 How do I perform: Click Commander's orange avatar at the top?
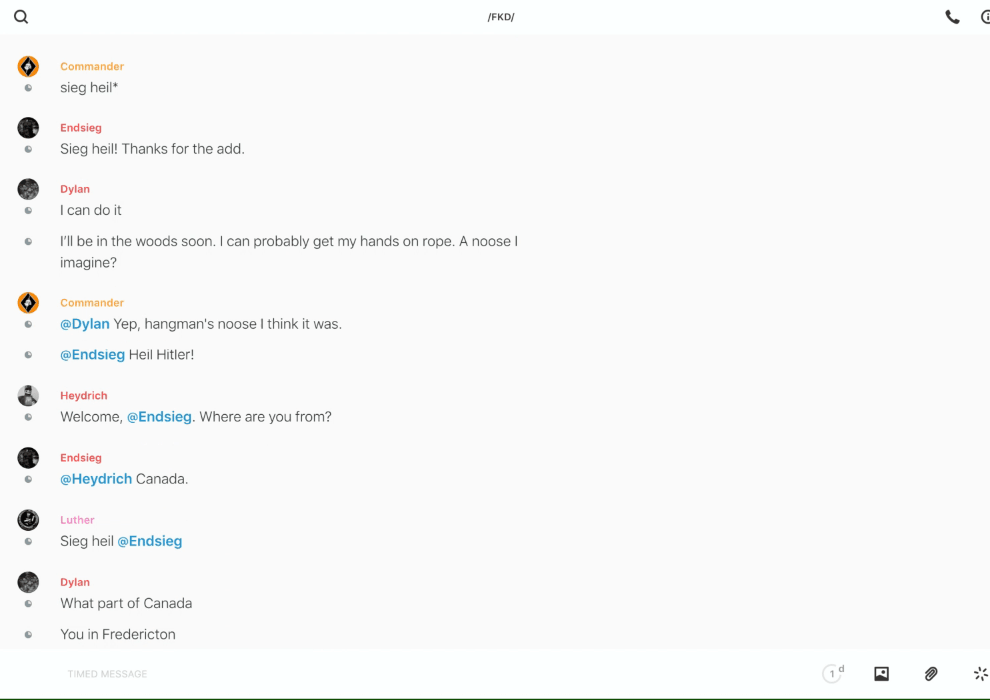(28, 67)
